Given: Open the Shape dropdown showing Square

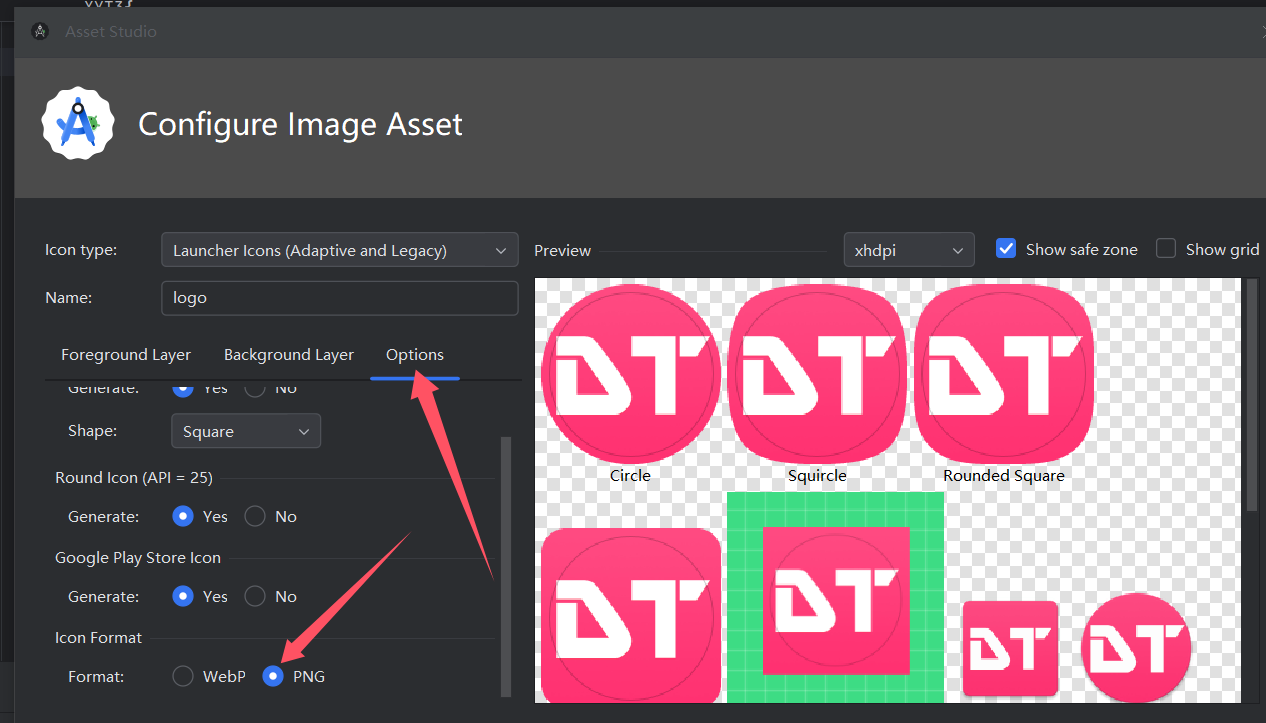Looking at the screenshot, I should point(246,432).
